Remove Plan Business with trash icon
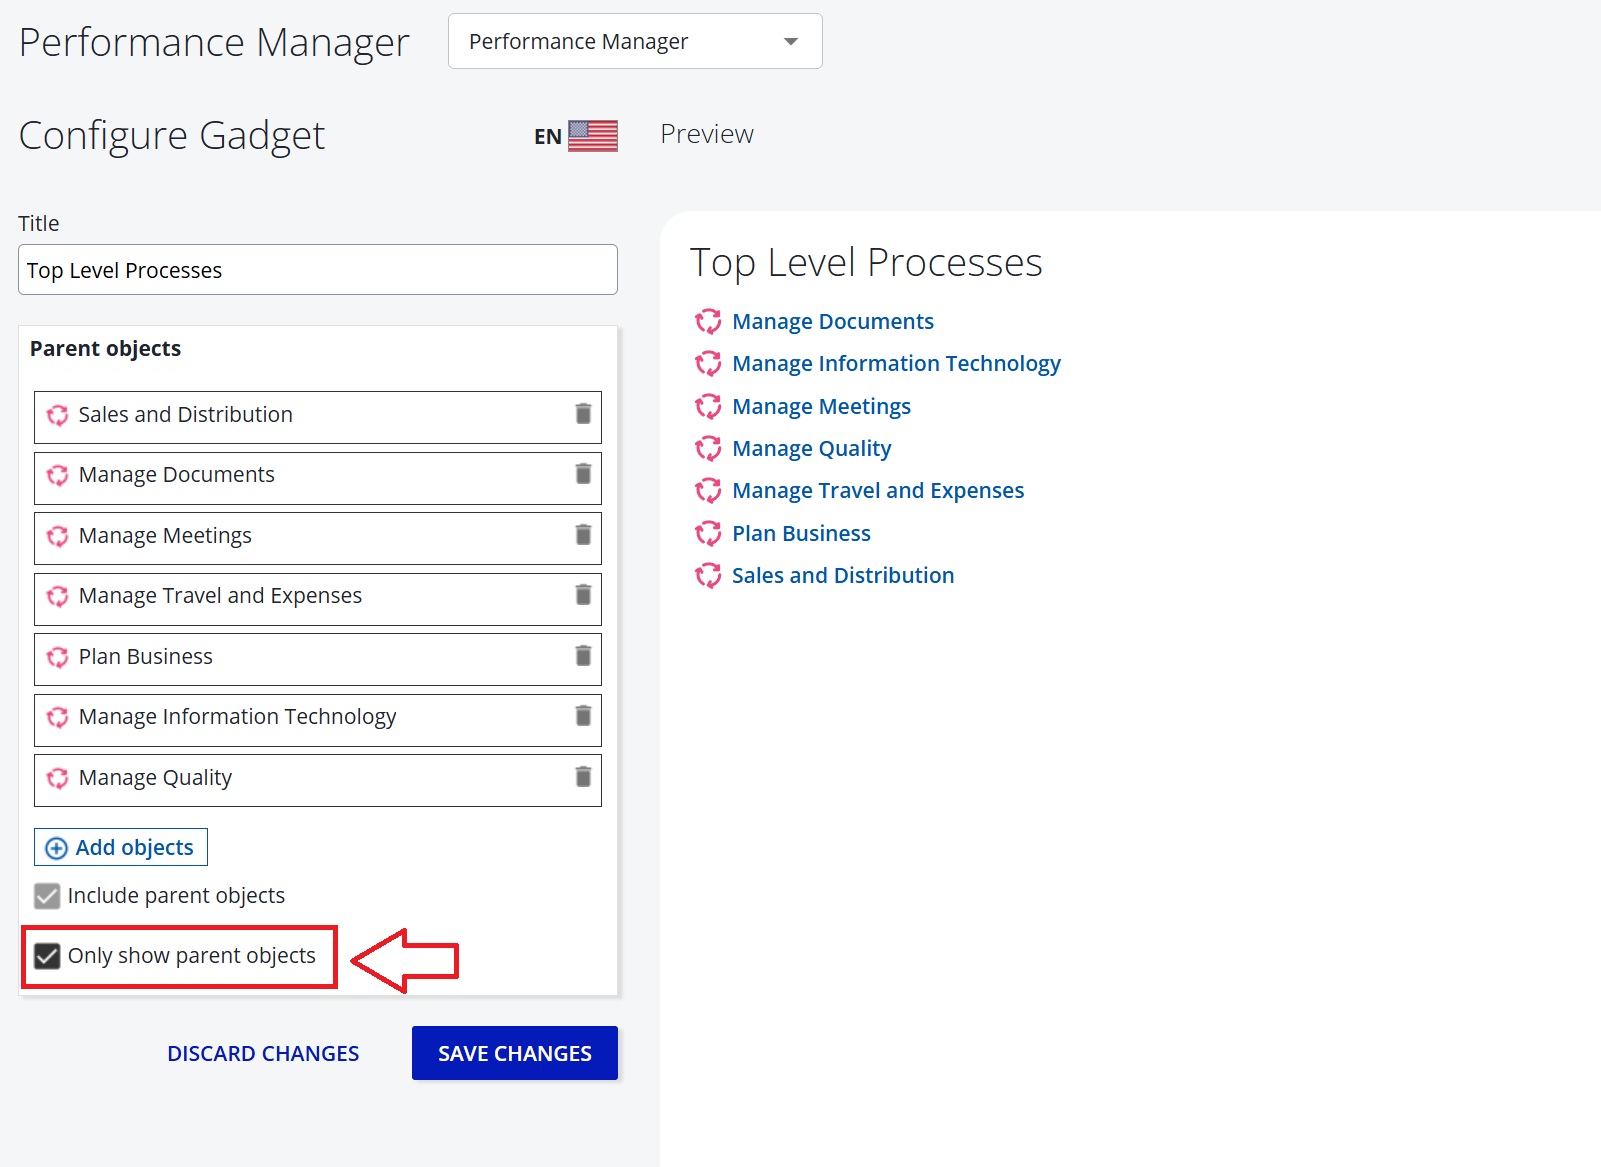The image size is (1601, 1167). (583, 656)
